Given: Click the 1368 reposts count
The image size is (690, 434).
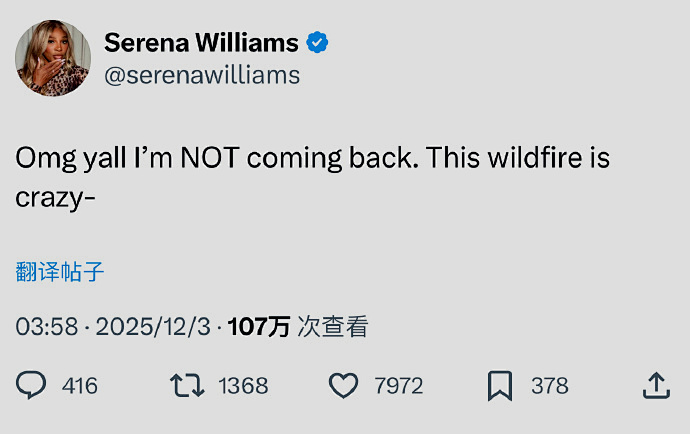Looking at the screenshot, I should click(x=243, y=386).
